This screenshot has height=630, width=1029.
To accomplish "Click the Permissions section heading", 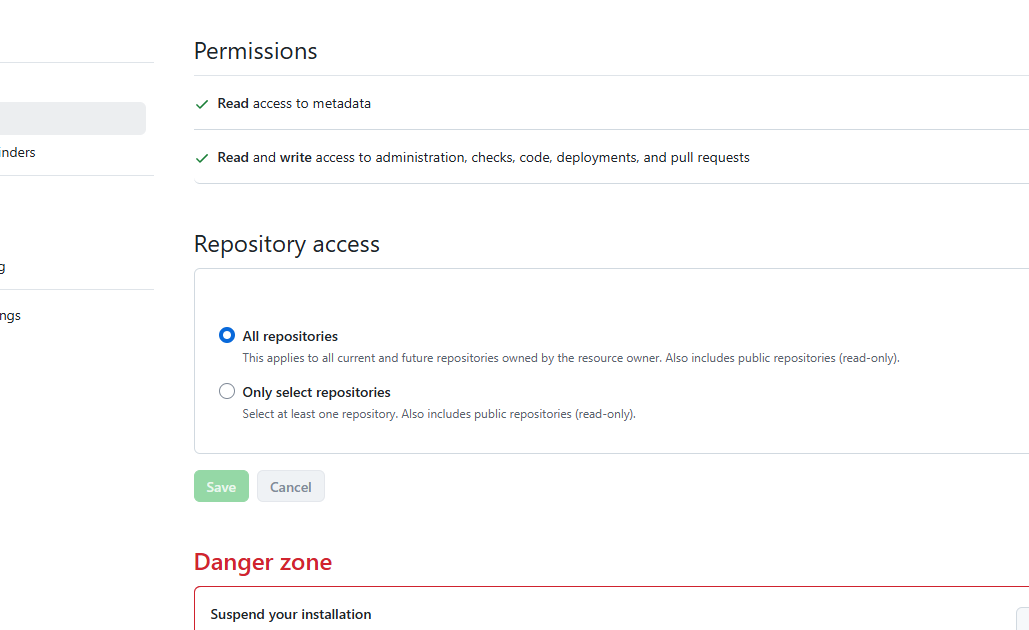I will 255,51.
